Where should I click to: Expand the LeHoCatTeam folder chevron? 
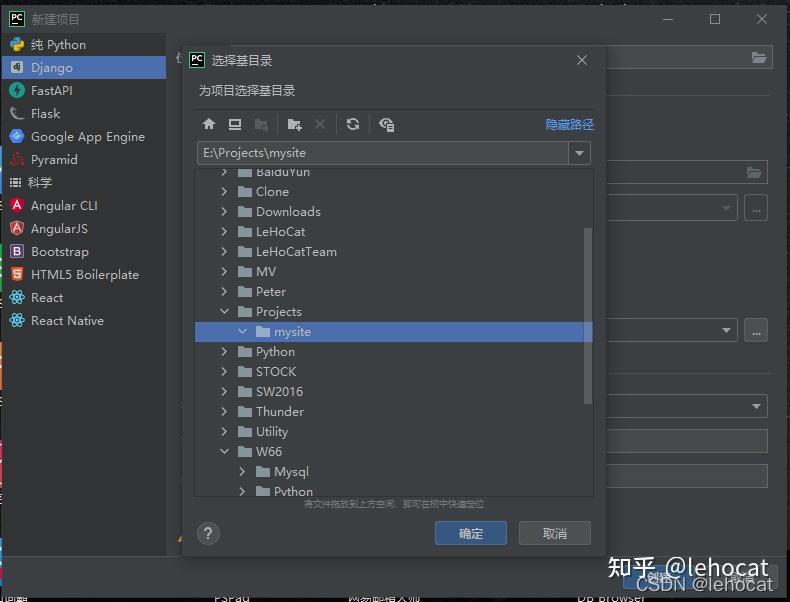224,251
